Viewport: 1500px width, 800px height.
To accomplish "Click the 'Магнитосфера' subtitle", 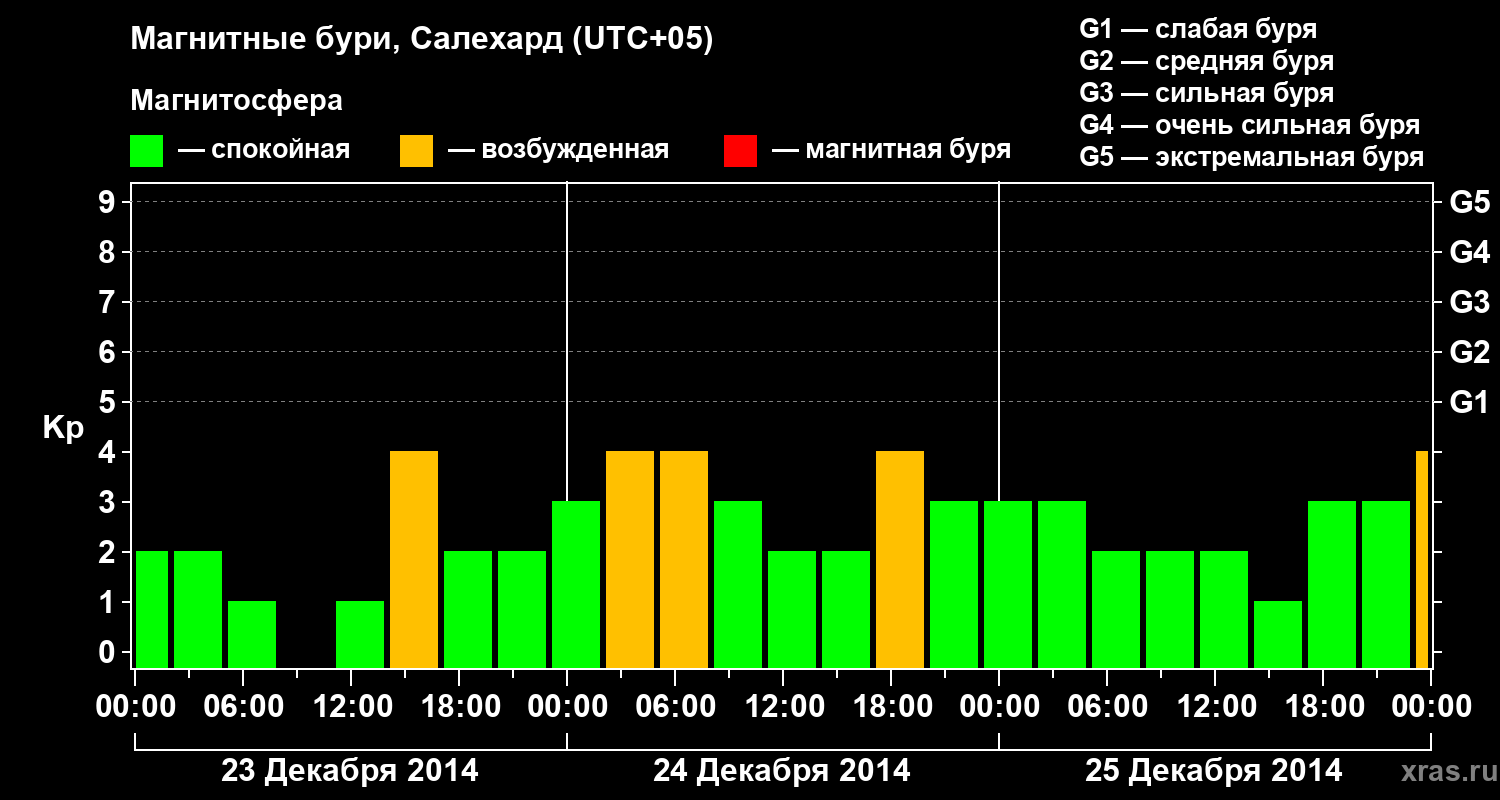I will 236,101.
